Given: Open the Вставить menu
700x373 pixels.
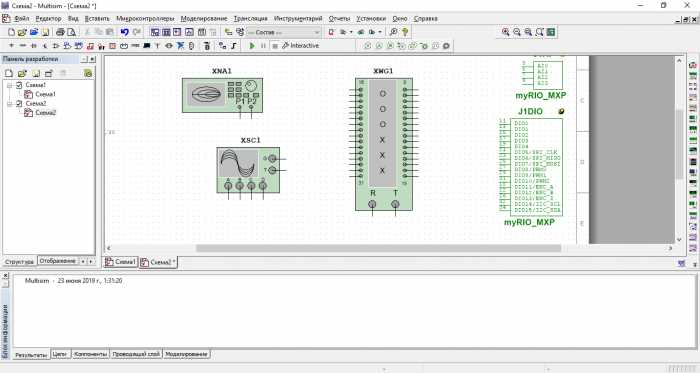Looking at the screenshot, I should point(97,19).
